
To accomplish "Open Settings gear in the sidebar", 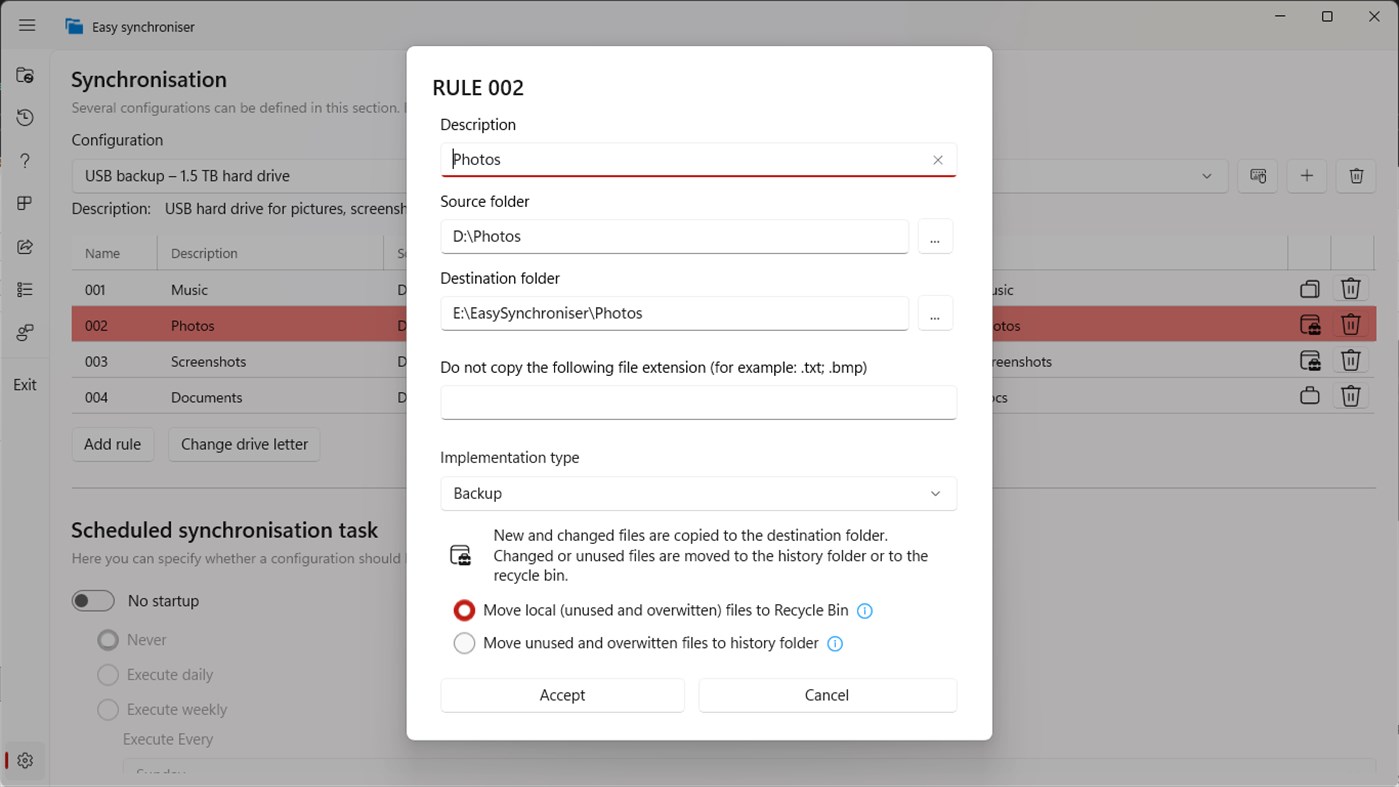I will 25,761.
